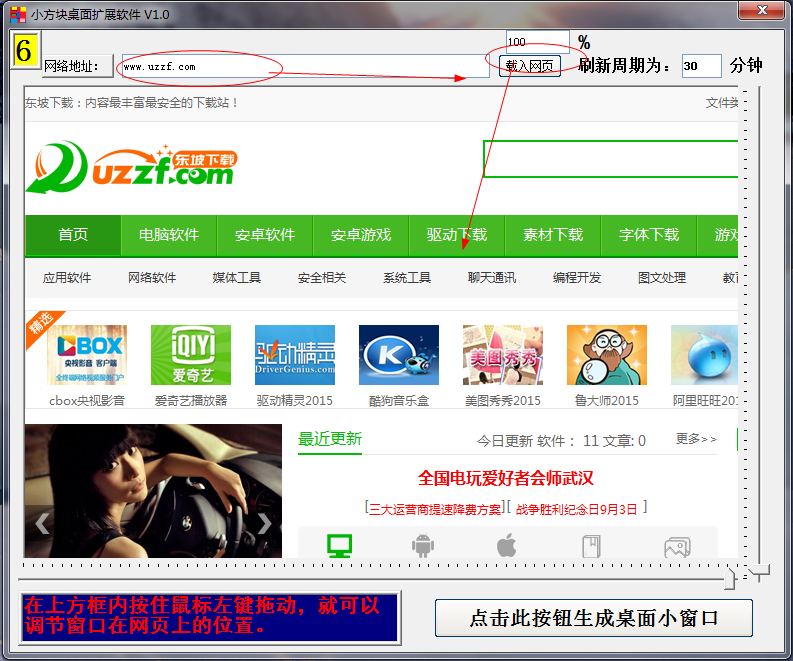
Task: Click the horizontal width slider handle
Action: click(x=729, y=579)
